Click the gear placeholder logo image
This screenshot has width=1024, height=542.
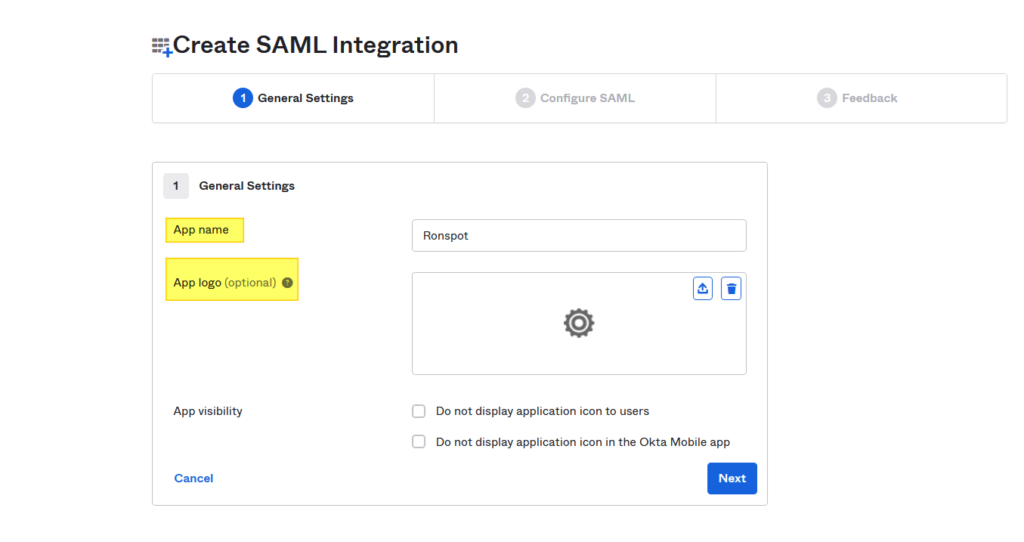pos(579,323)
